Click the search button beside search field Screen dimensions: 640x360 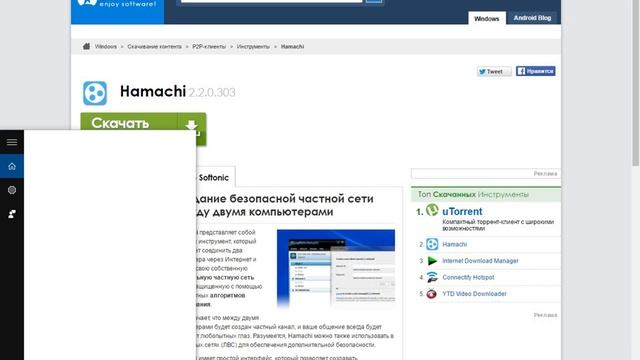(374, 1)
